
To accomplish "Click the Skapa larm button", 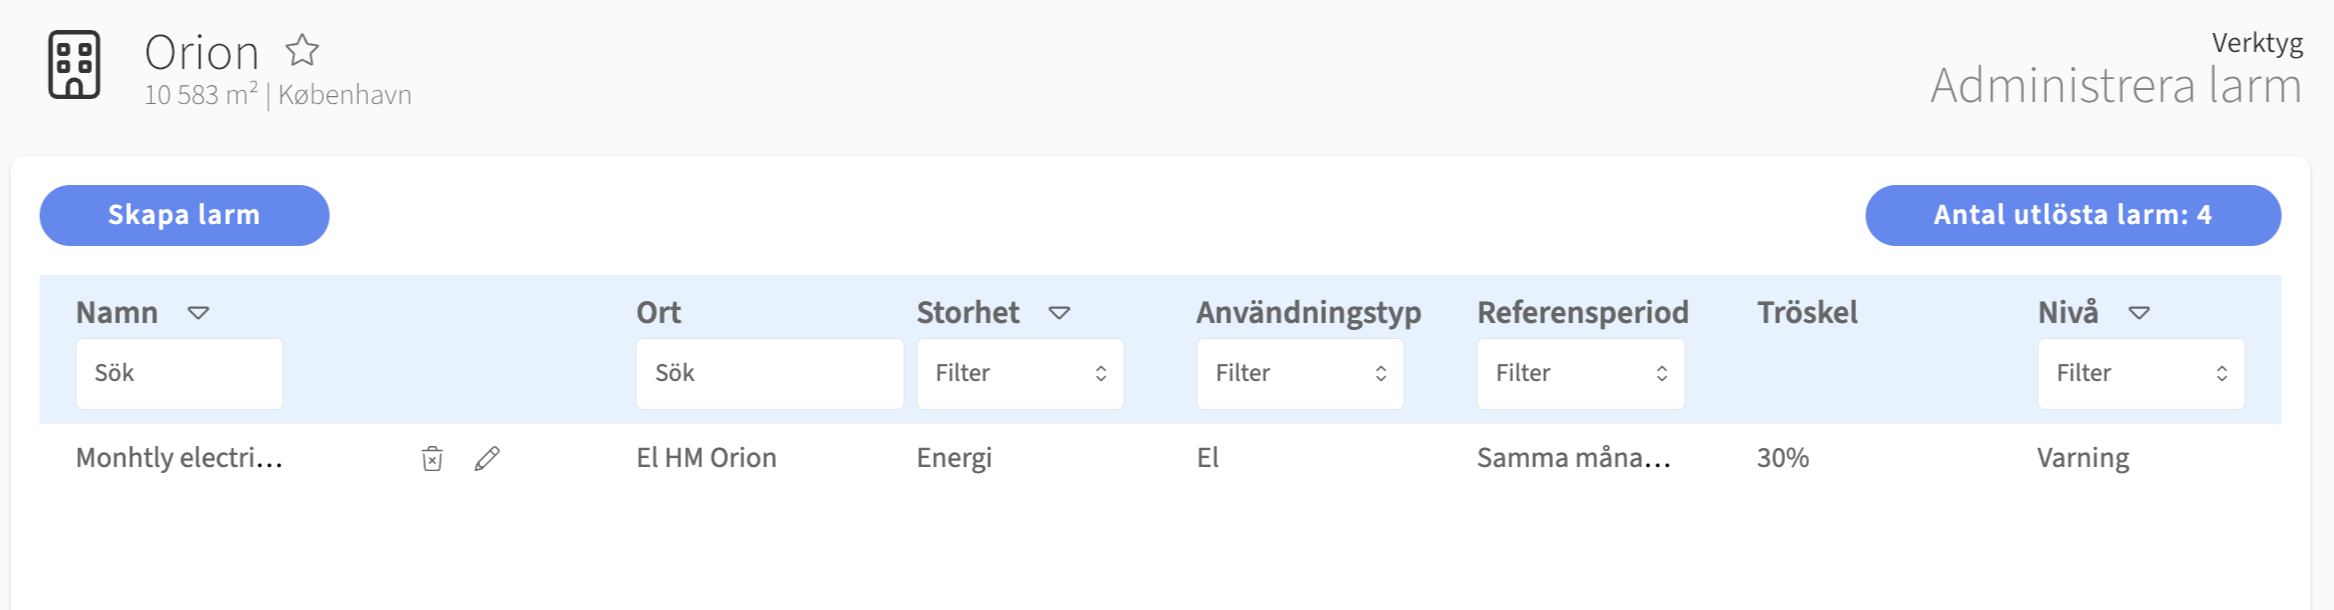I will tap(184, 215).
